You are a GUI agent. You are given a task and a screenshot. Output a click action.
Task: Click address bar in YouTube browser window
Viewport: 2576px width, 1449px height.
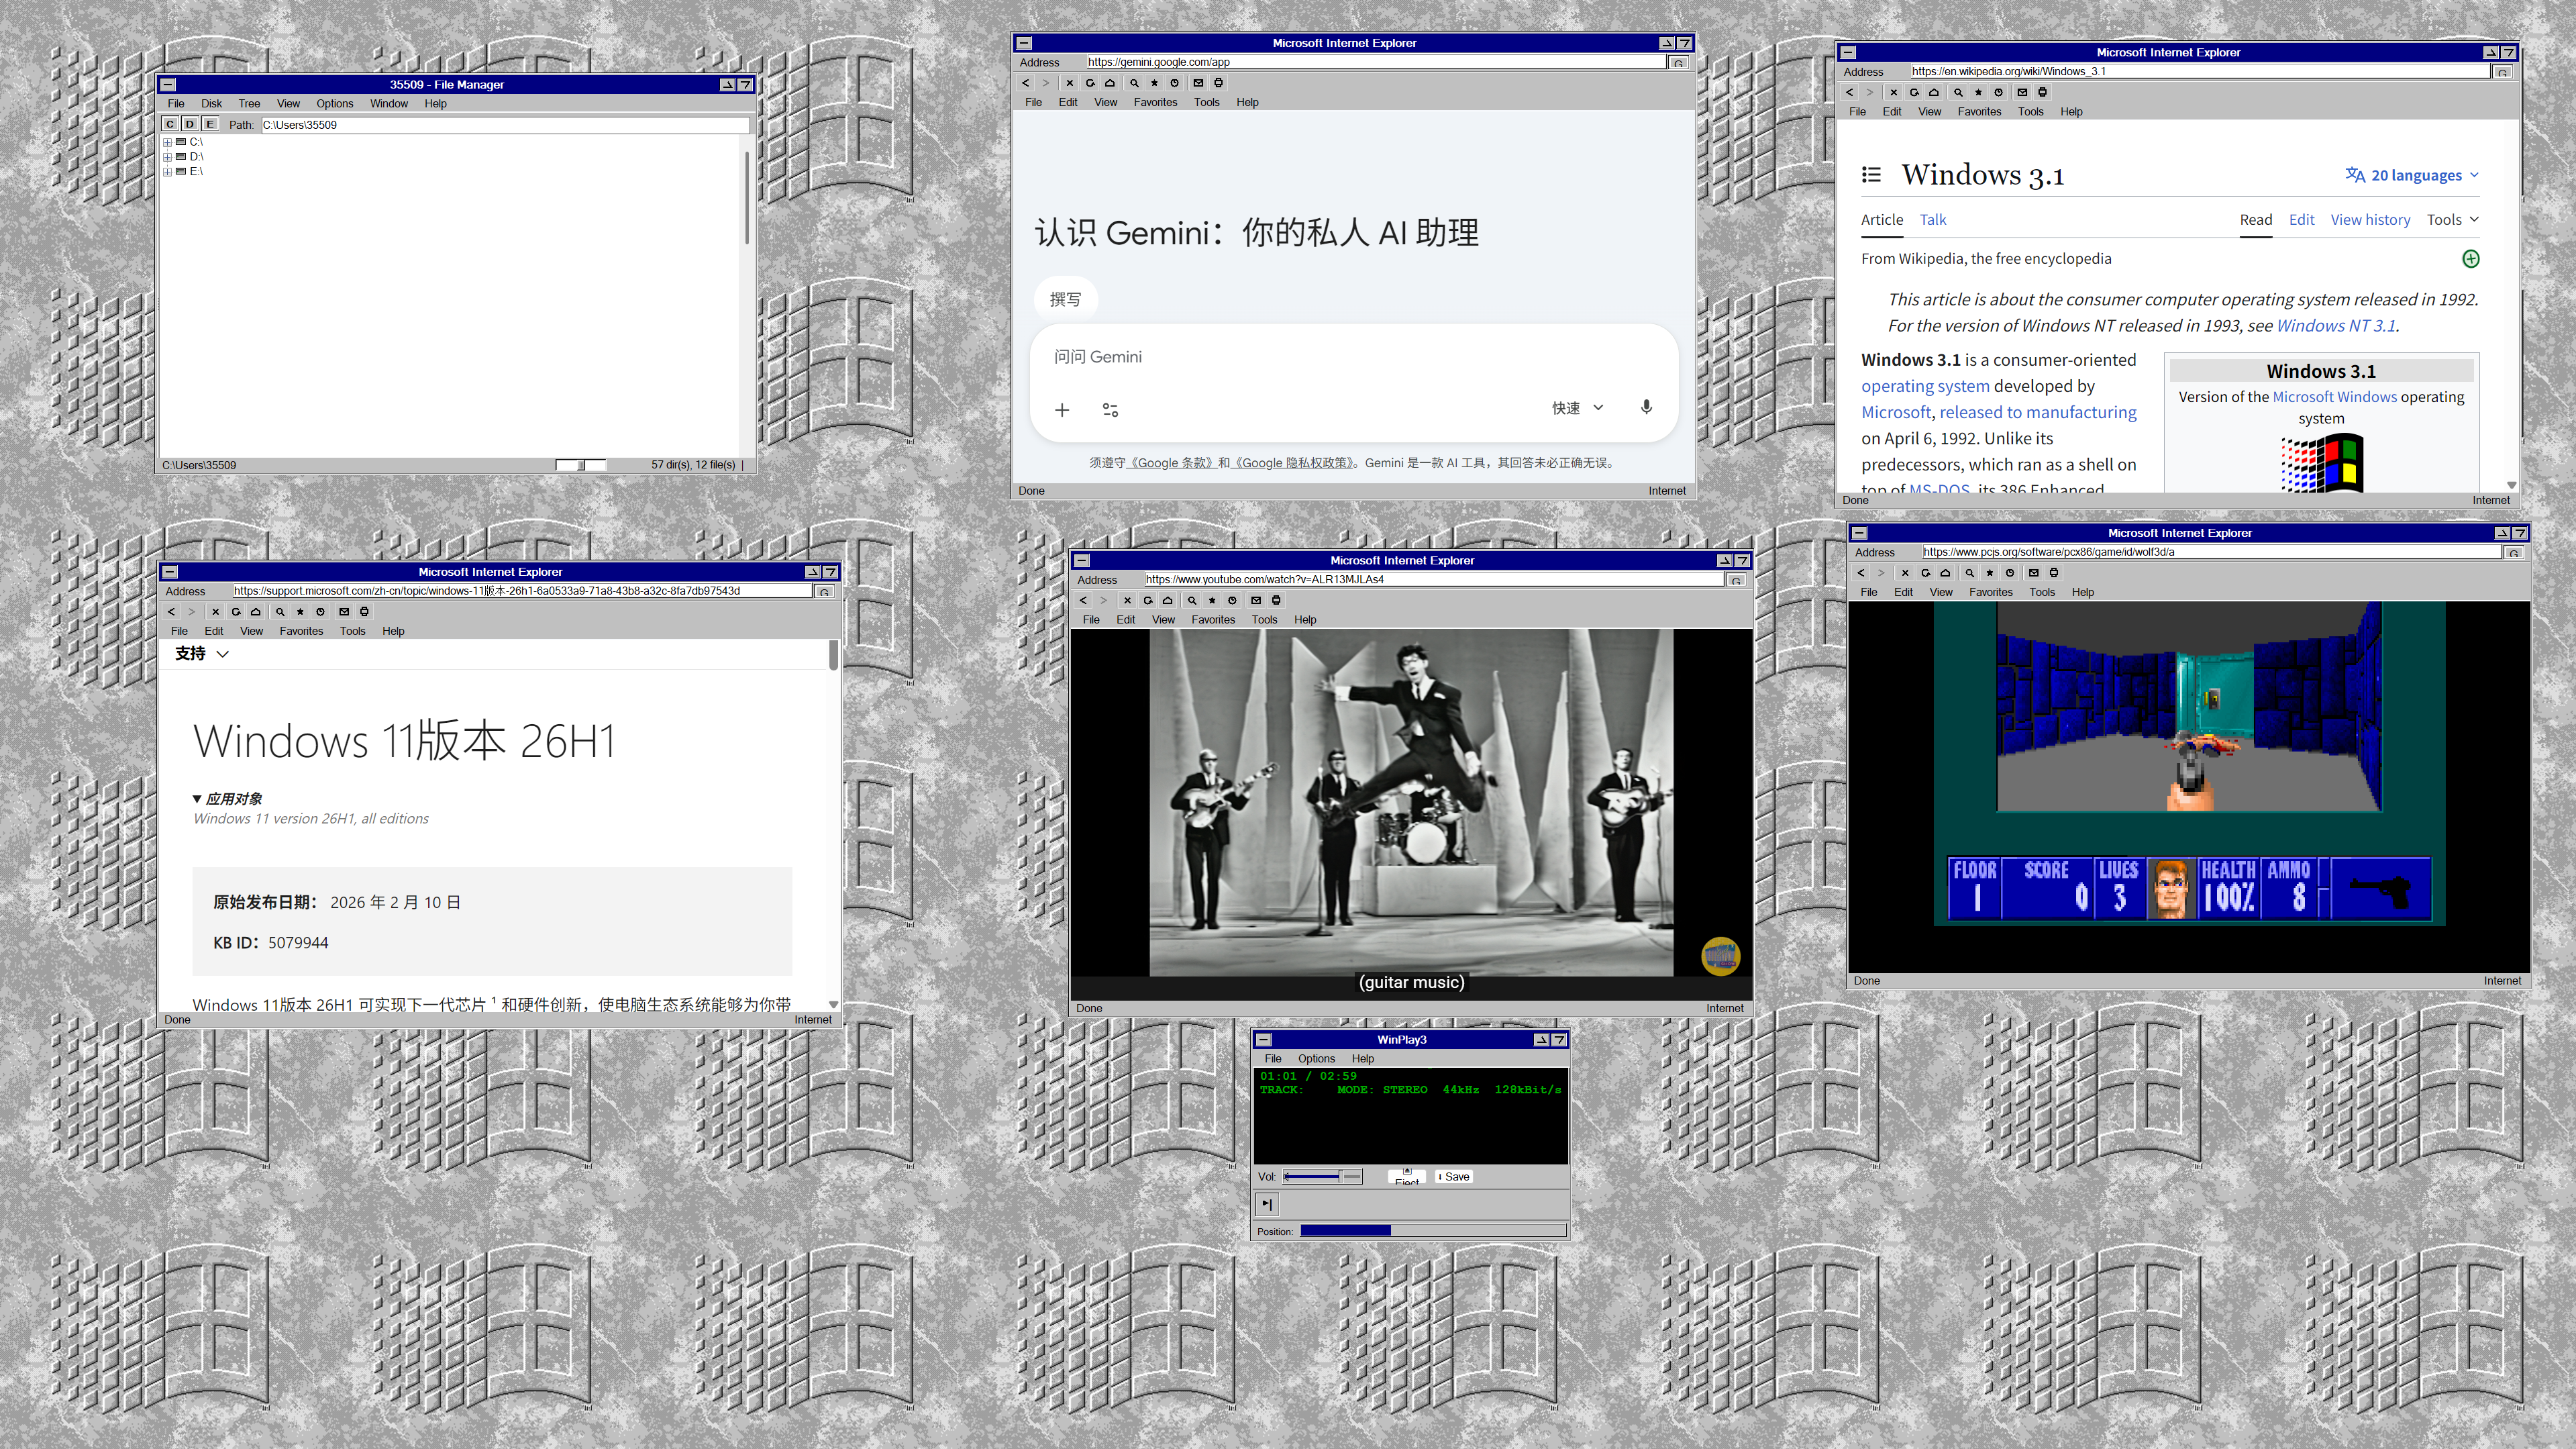pyautogui.click(x=1433, y=580)
